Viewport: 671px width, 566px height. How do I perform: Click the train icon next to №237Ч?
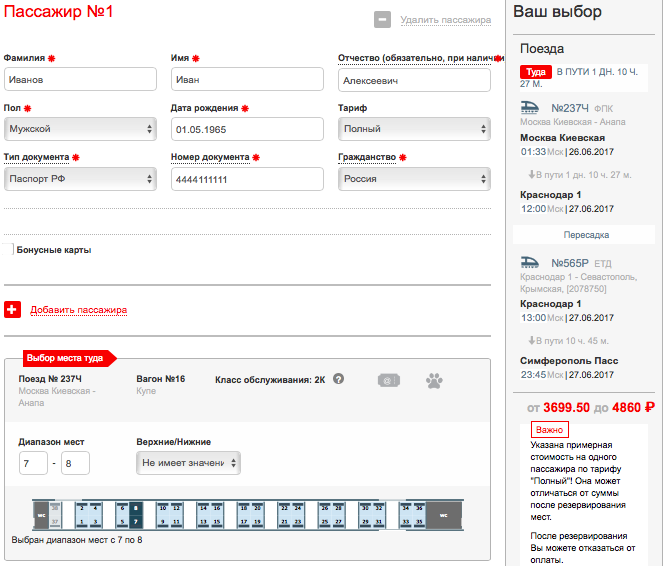click(529, 107)
